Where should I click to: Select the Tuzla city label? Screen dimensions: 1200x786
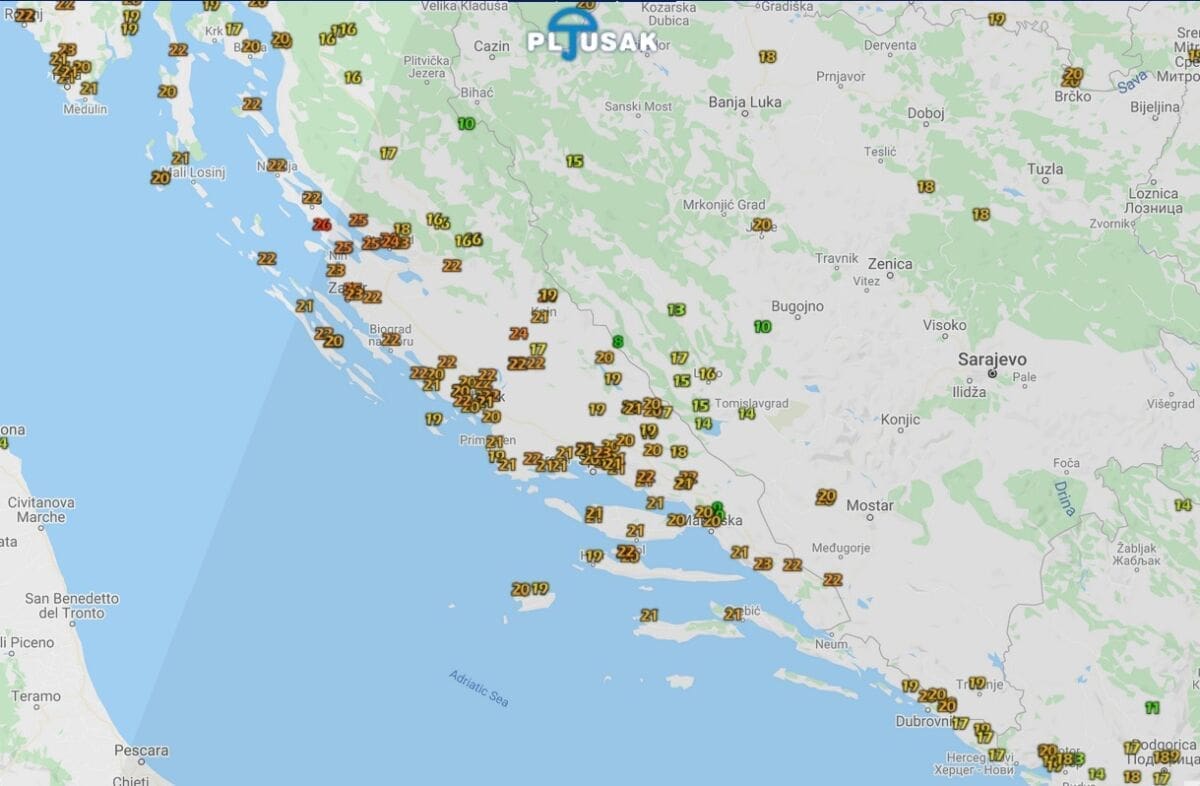coord(1045,169)
